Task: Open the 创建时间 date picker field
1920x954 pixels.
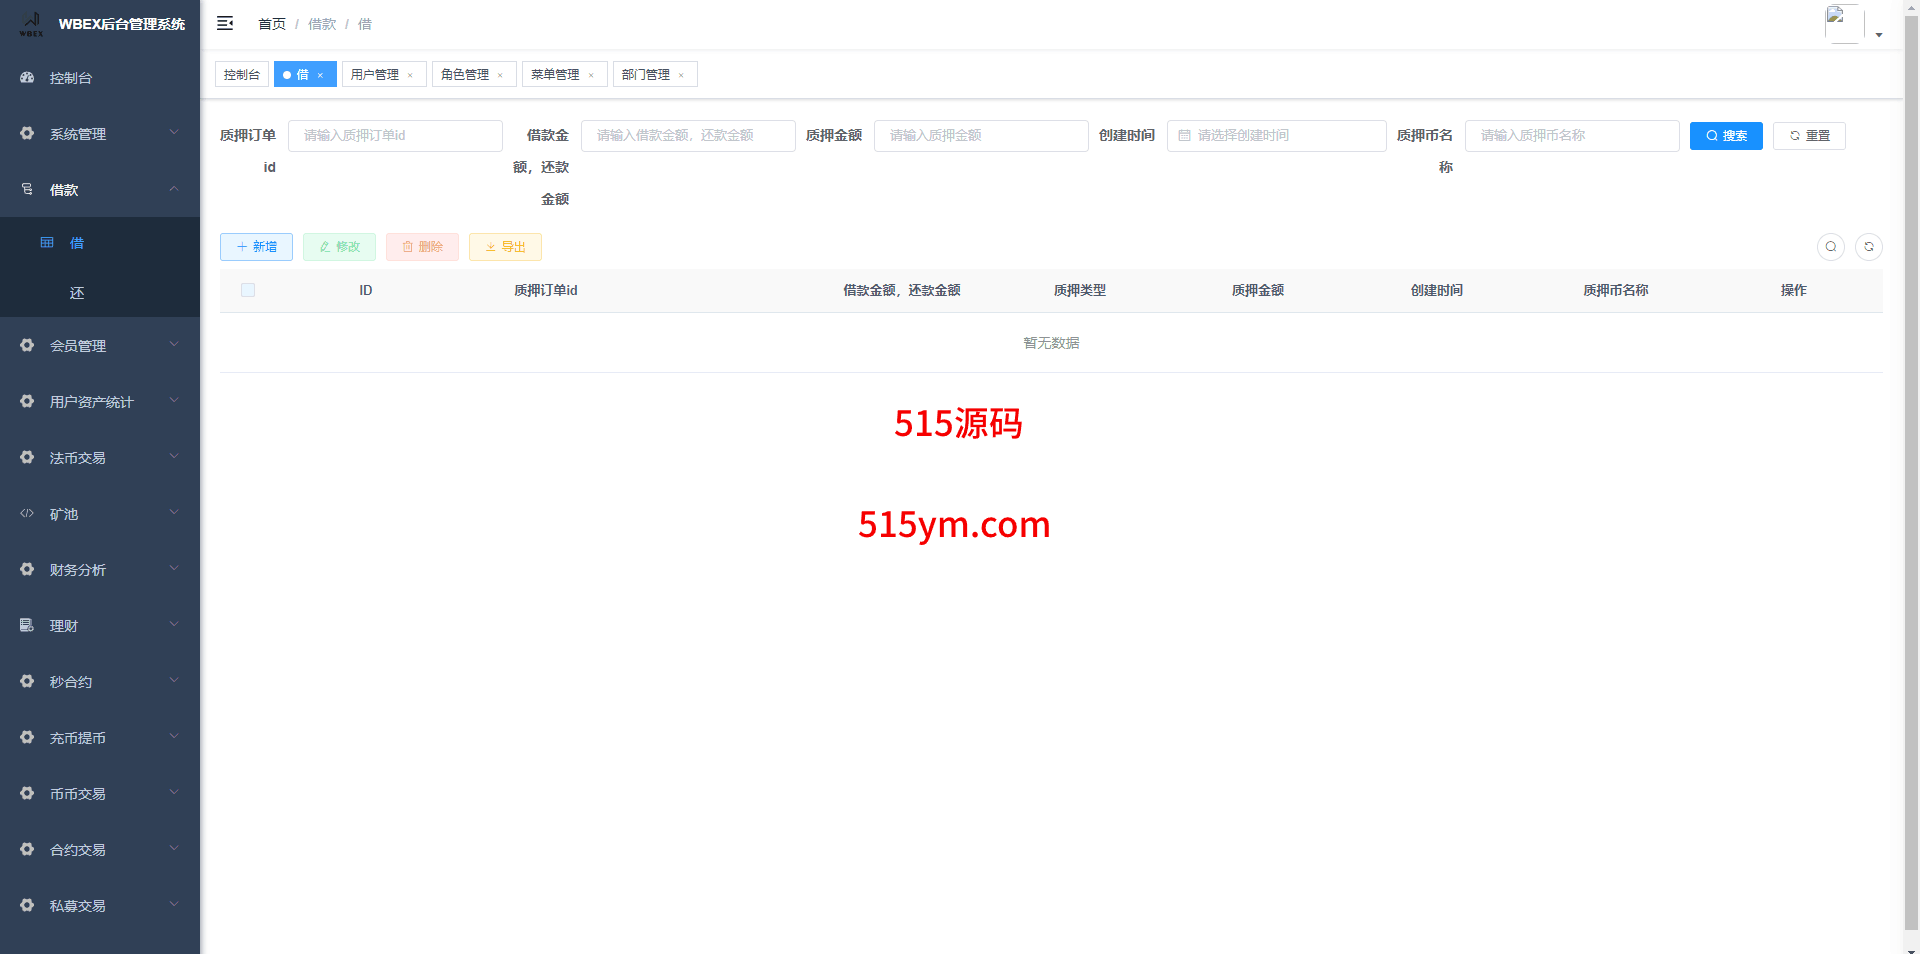Action: point(1276,136)
